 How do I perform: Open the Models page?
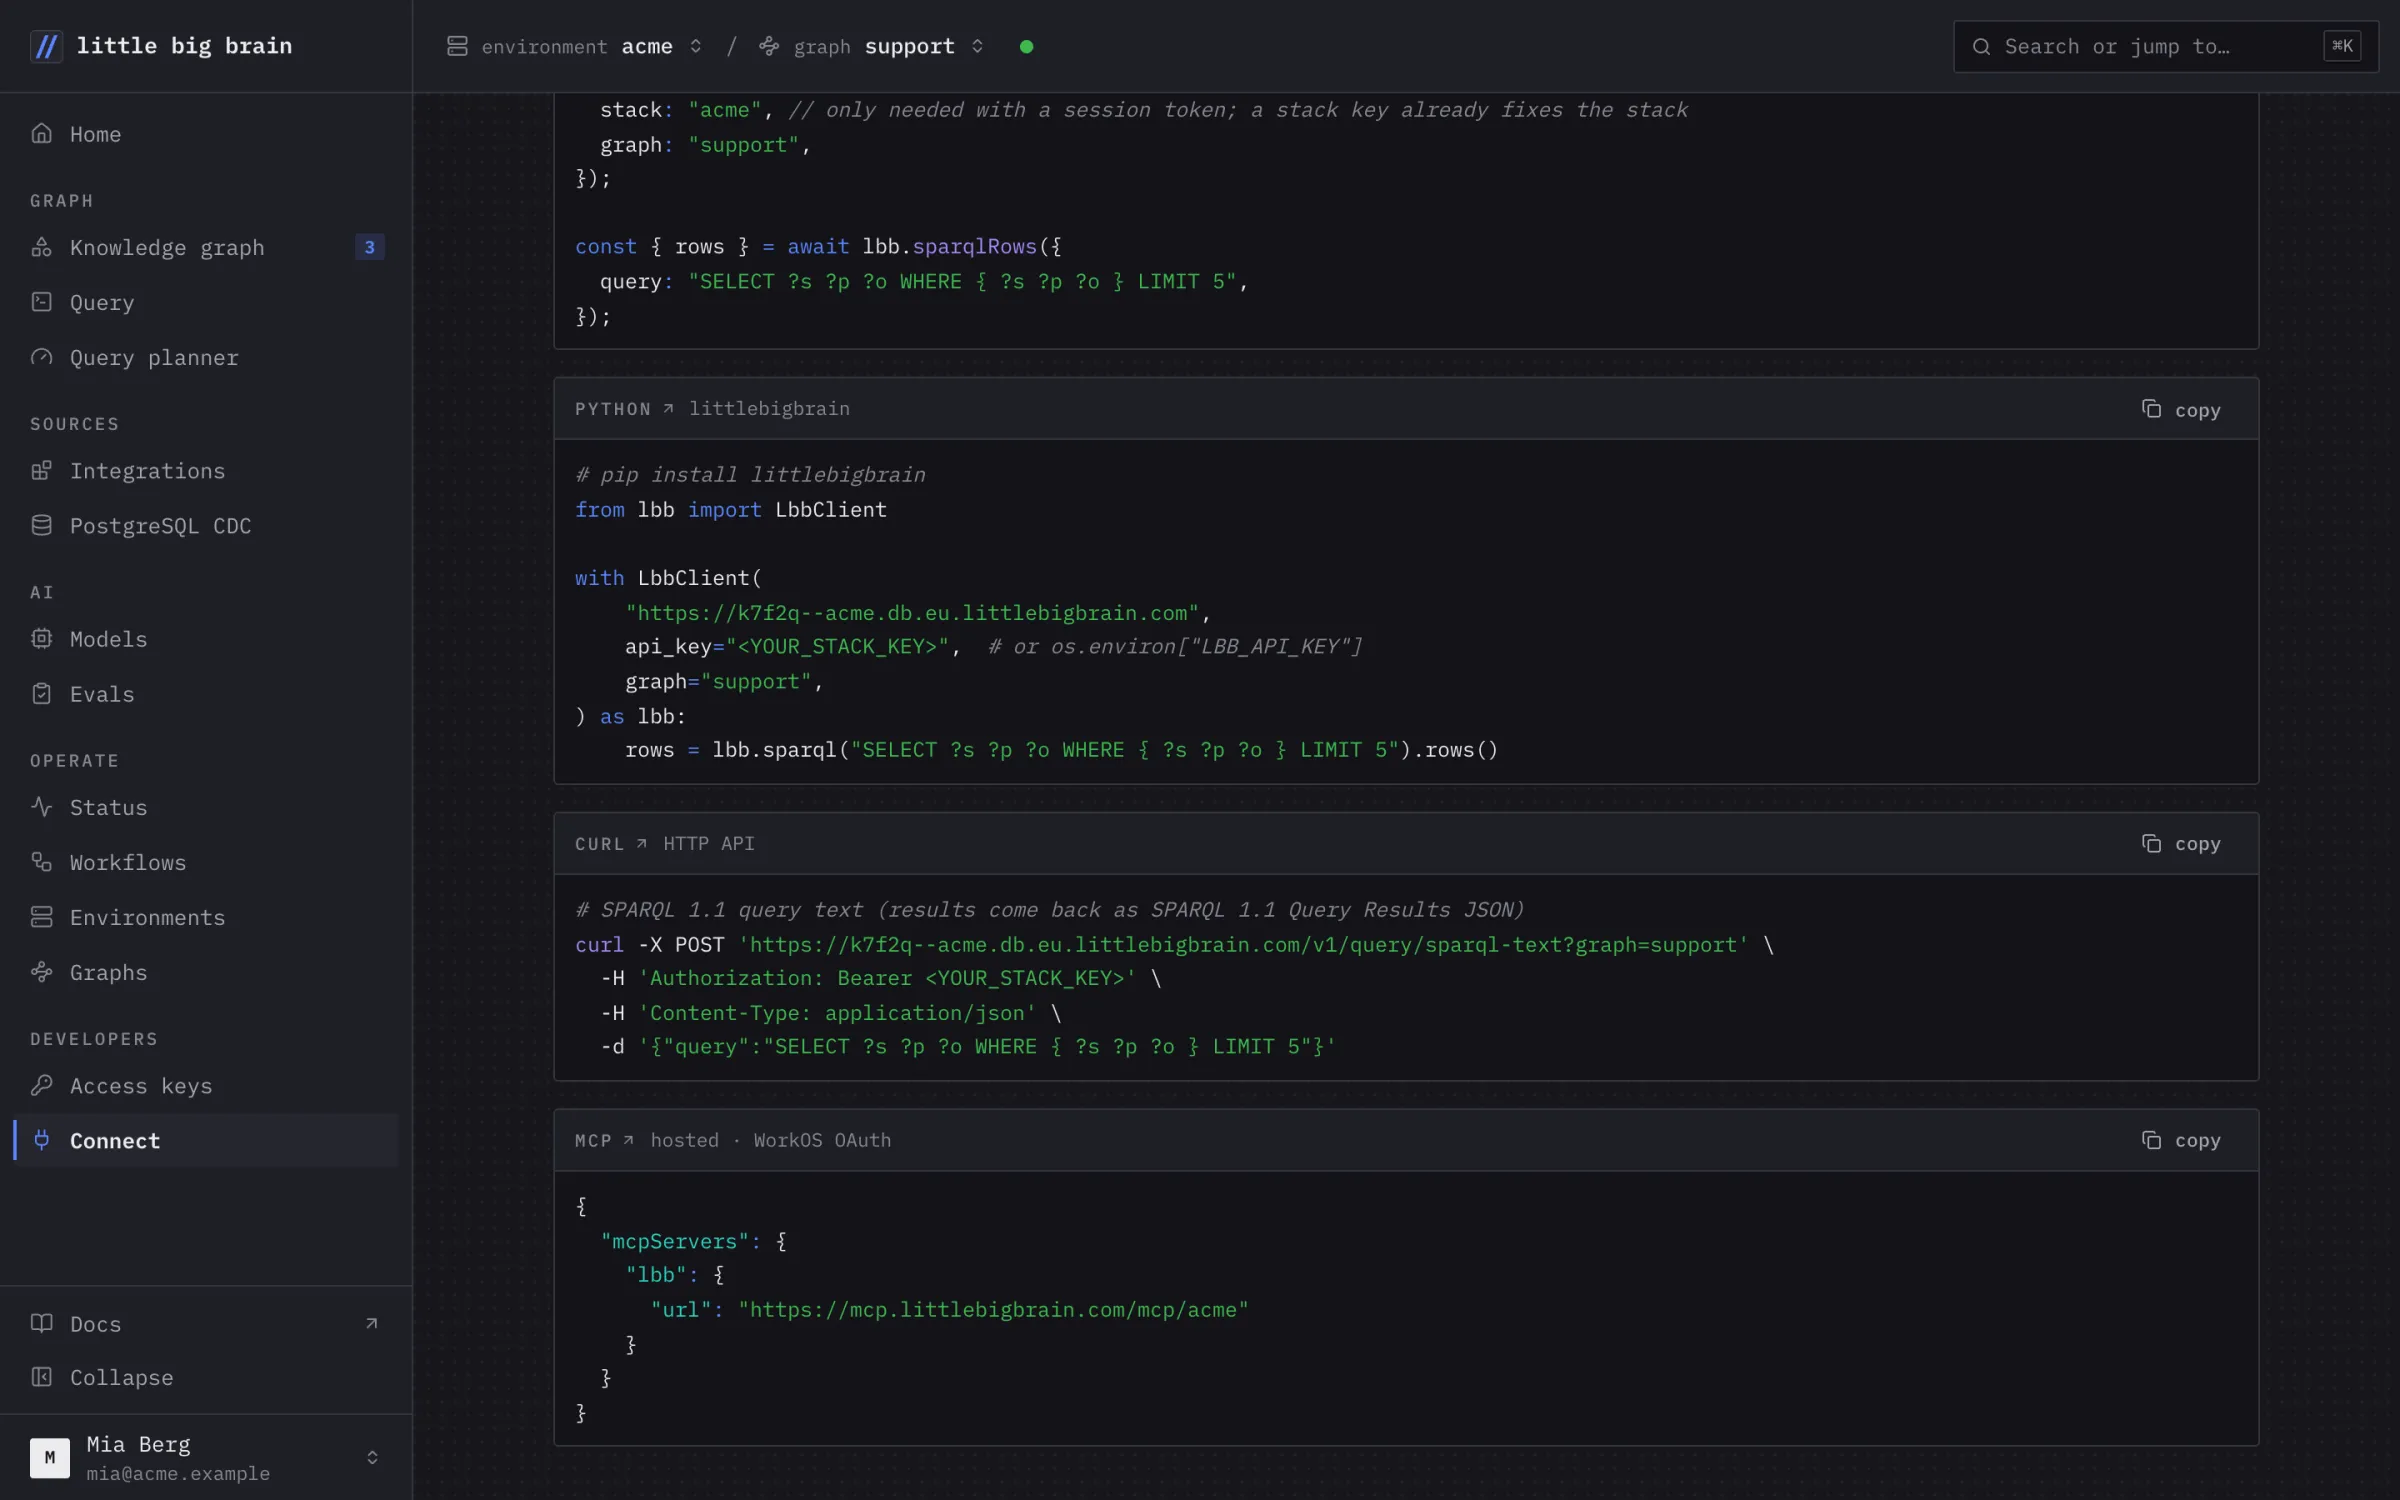[206, 638]
